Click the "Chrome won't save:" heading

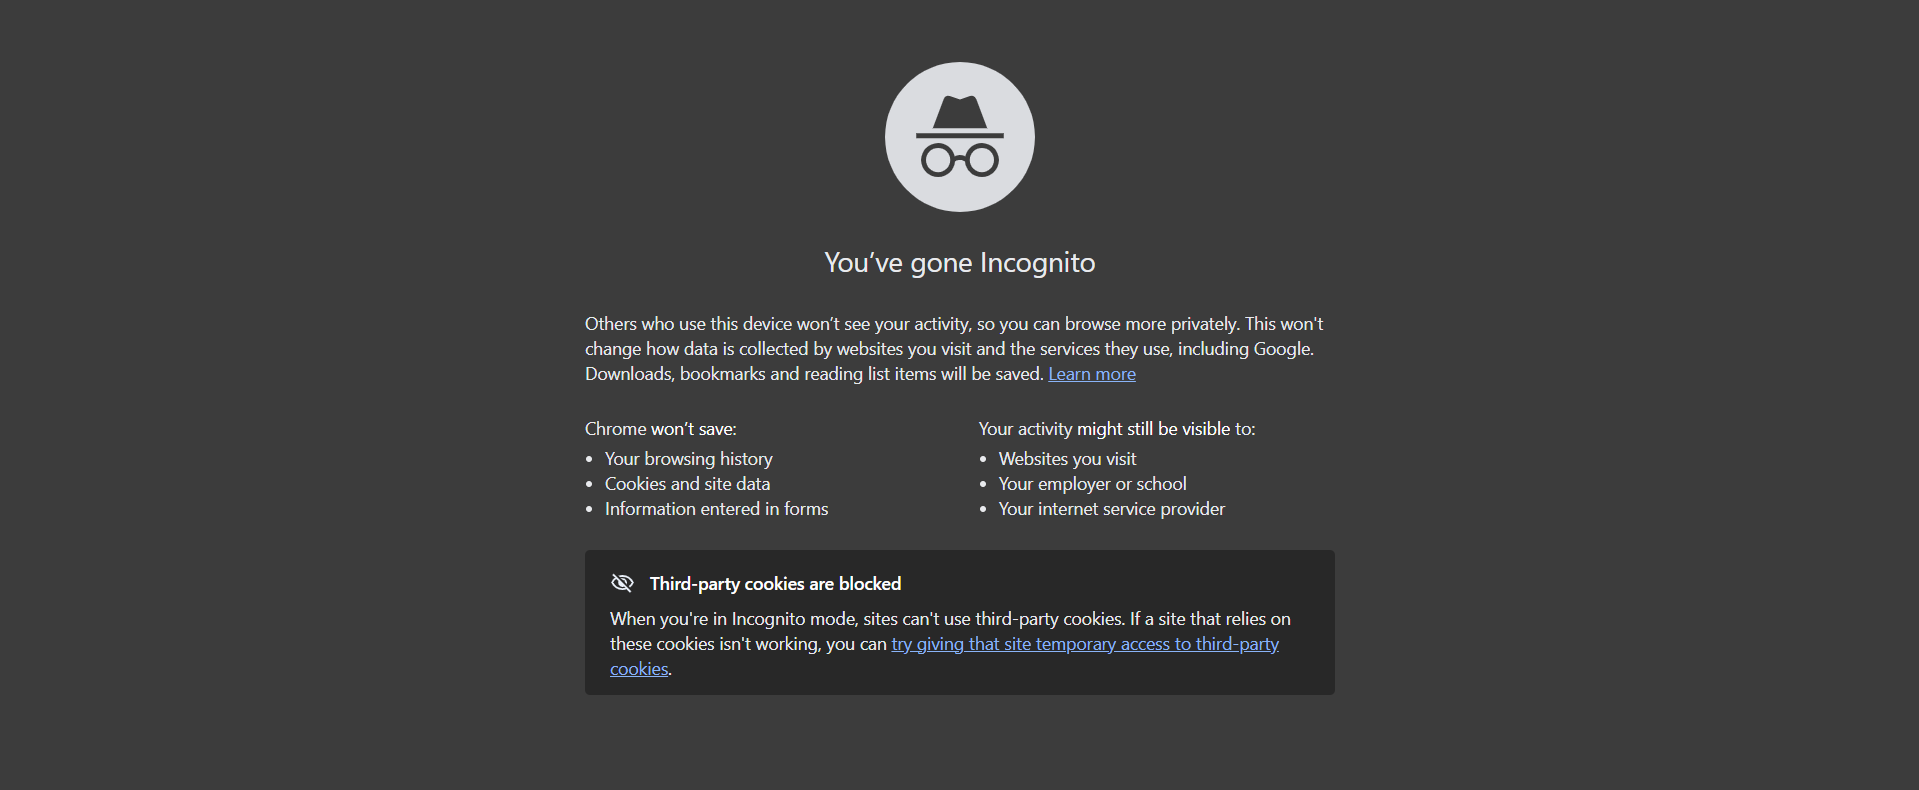pyautogui.click(x=661, y=429)
